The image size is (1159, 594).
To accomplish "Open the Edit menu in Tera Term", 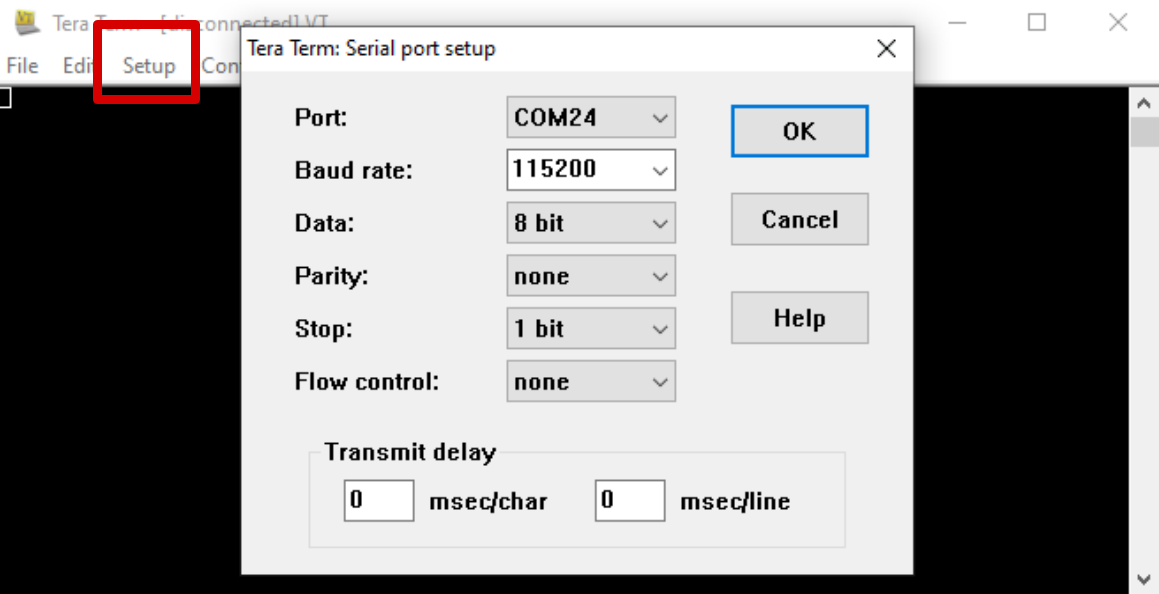I will pos(78,66).
